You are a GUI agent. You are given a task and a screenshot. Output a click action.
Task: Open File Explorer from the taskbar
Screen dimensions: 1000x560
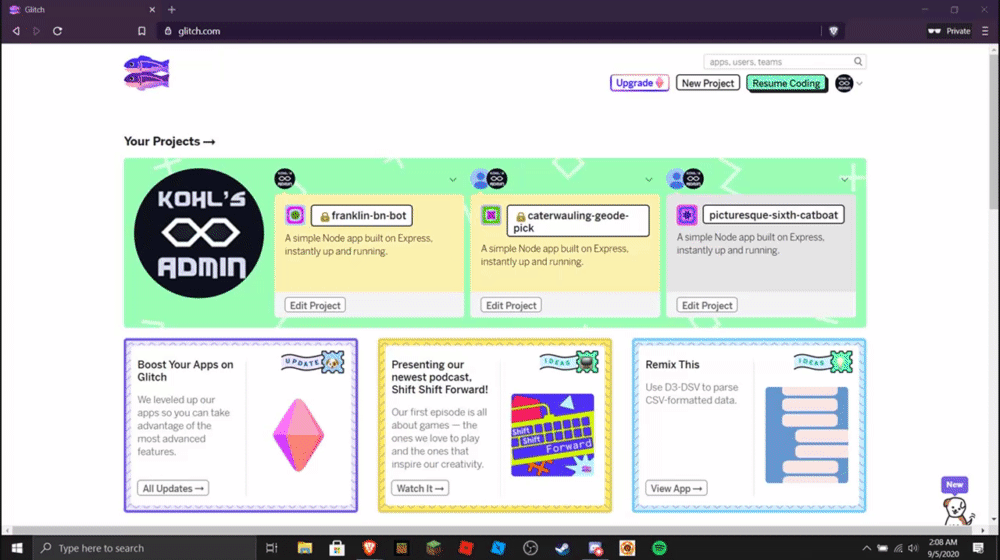(x=305, y=548)
